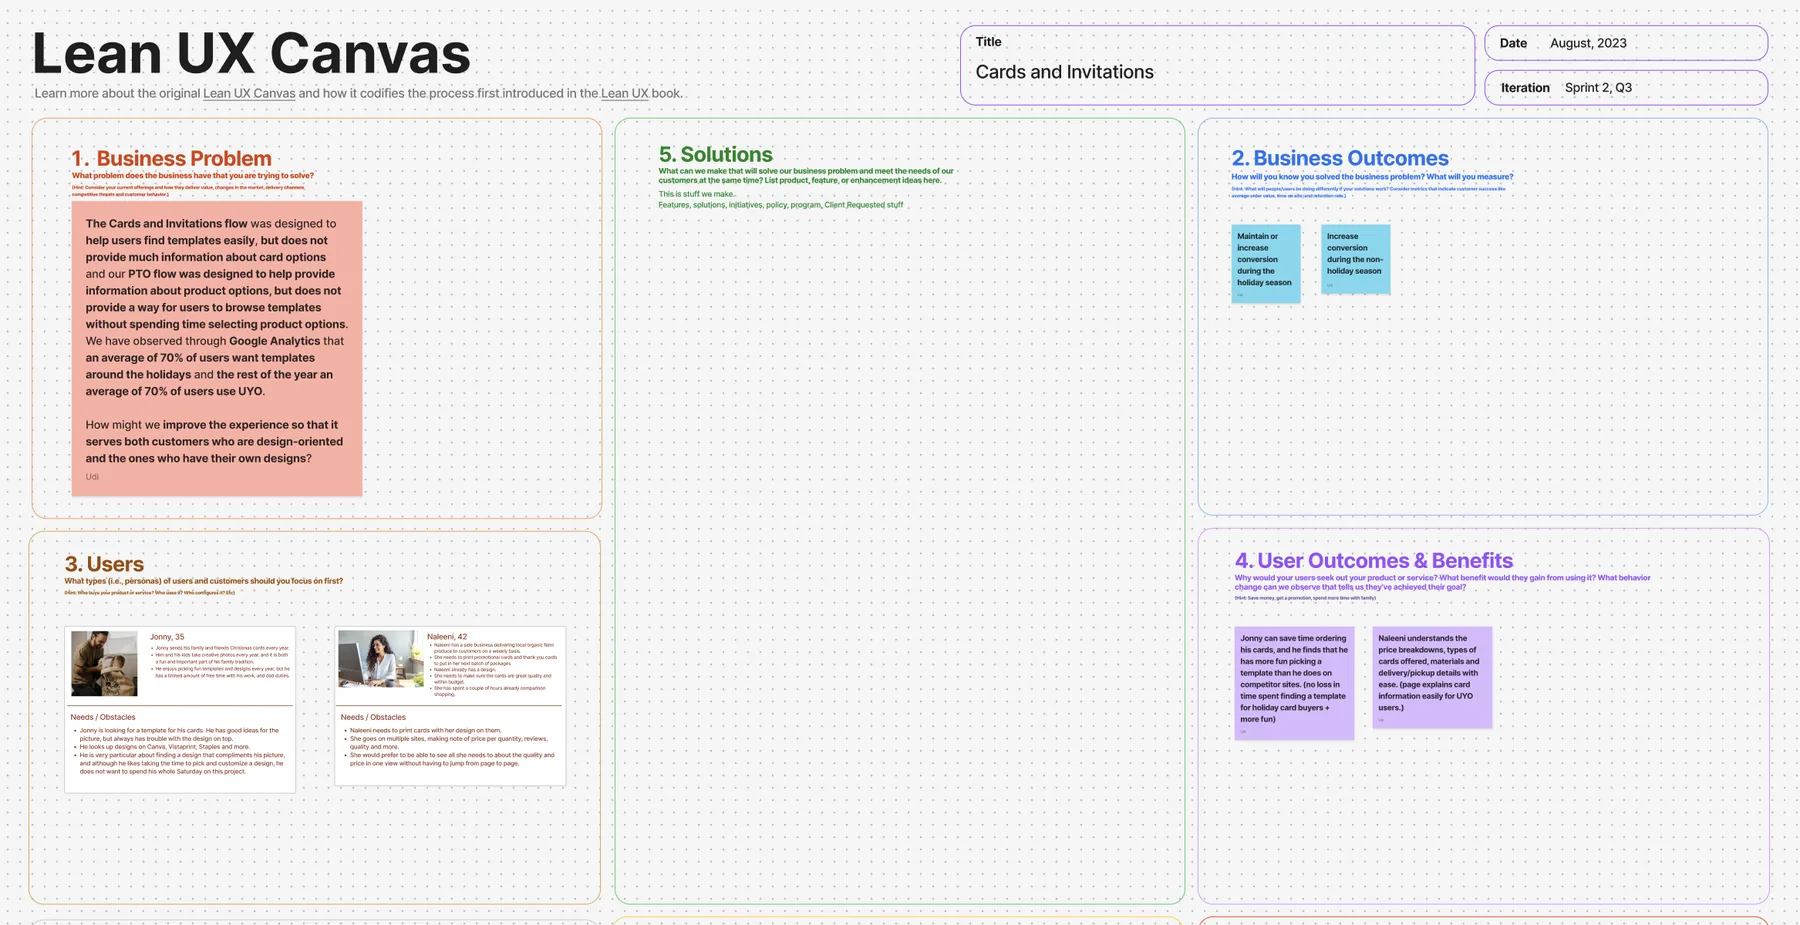Select the '4. User Outcomes & Benefits' heading
1800x925 pixels.
click(x=1374, y=561)
